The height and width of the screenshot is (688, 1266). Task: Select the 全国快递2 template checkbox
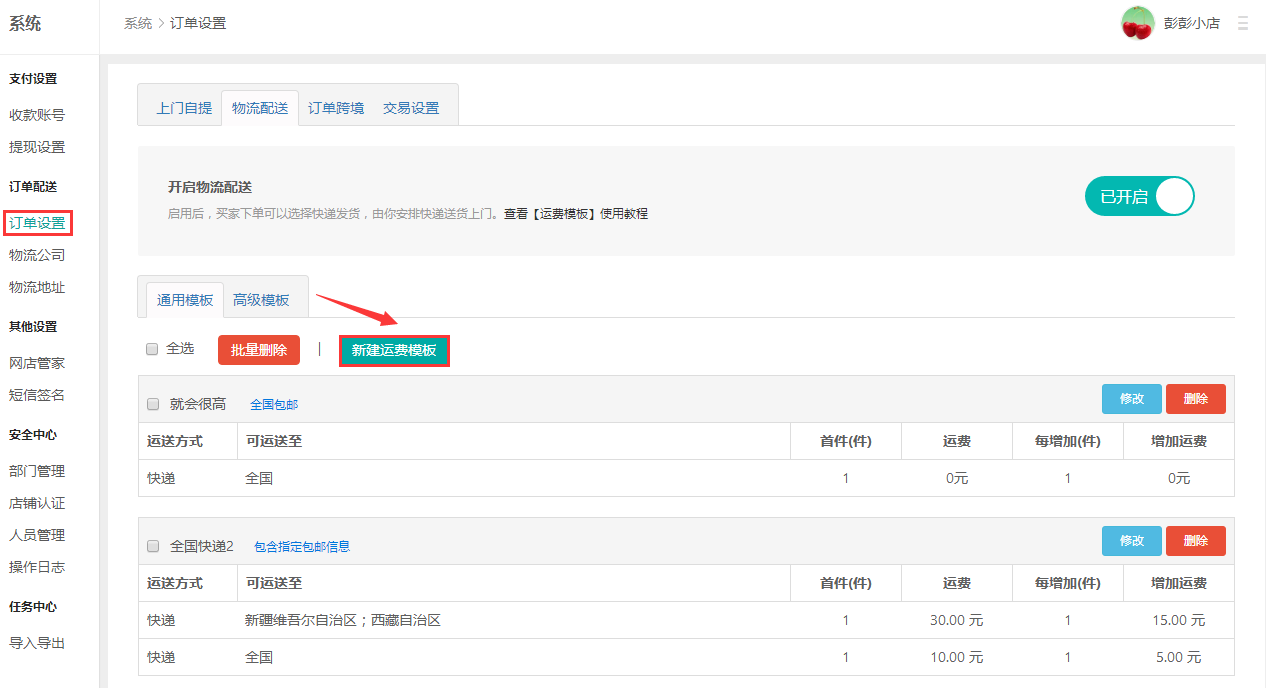click(x=153, y=546)
